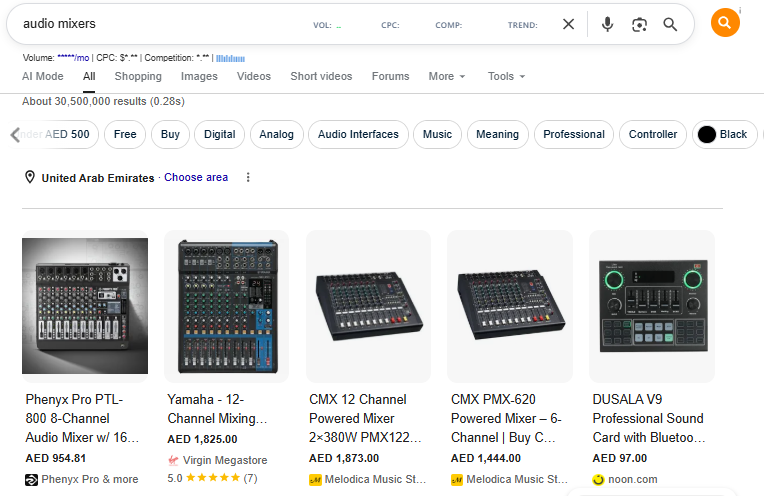Open search by image camera icon

pos(639,24)
